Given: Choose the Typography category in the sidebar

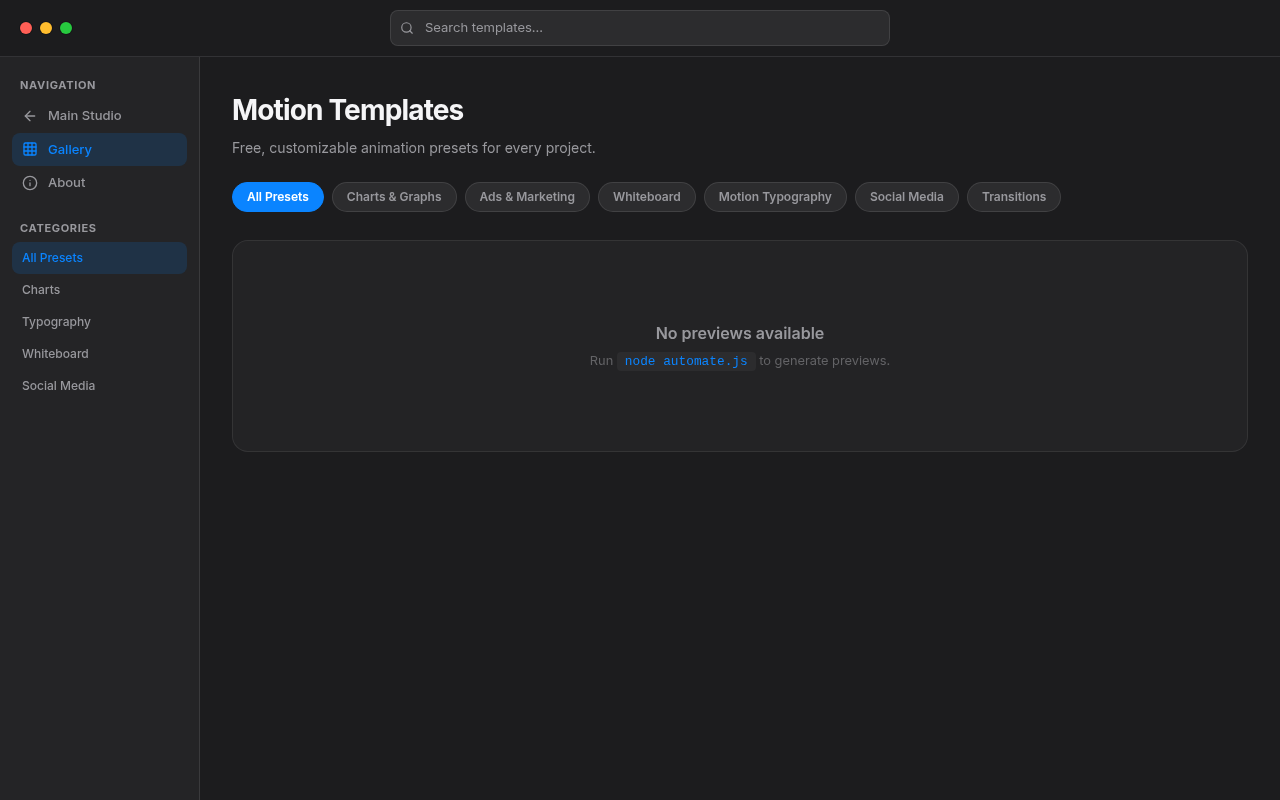Looking at the screenshot, I should click(99, 322).
